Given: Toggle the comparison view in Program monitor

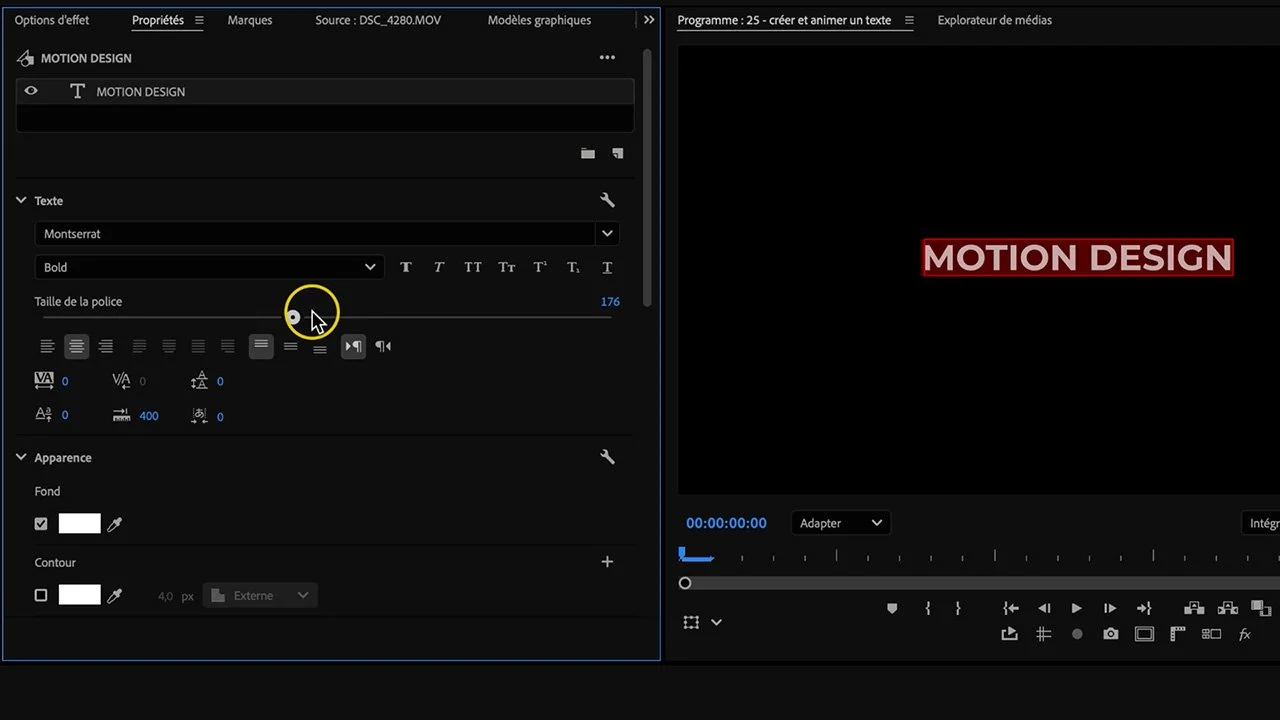Looking at the screenshot, I should (1211, 634).
